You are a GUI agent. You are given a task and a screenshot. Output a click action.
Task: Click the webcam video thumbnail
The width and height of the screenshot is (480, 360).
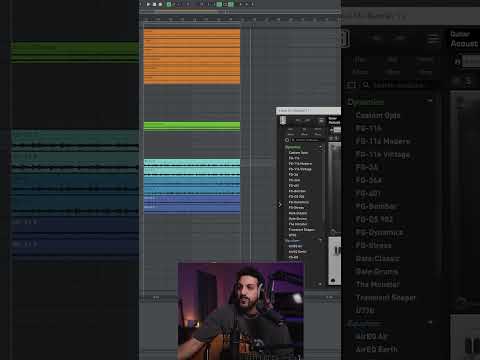point(241,311)
